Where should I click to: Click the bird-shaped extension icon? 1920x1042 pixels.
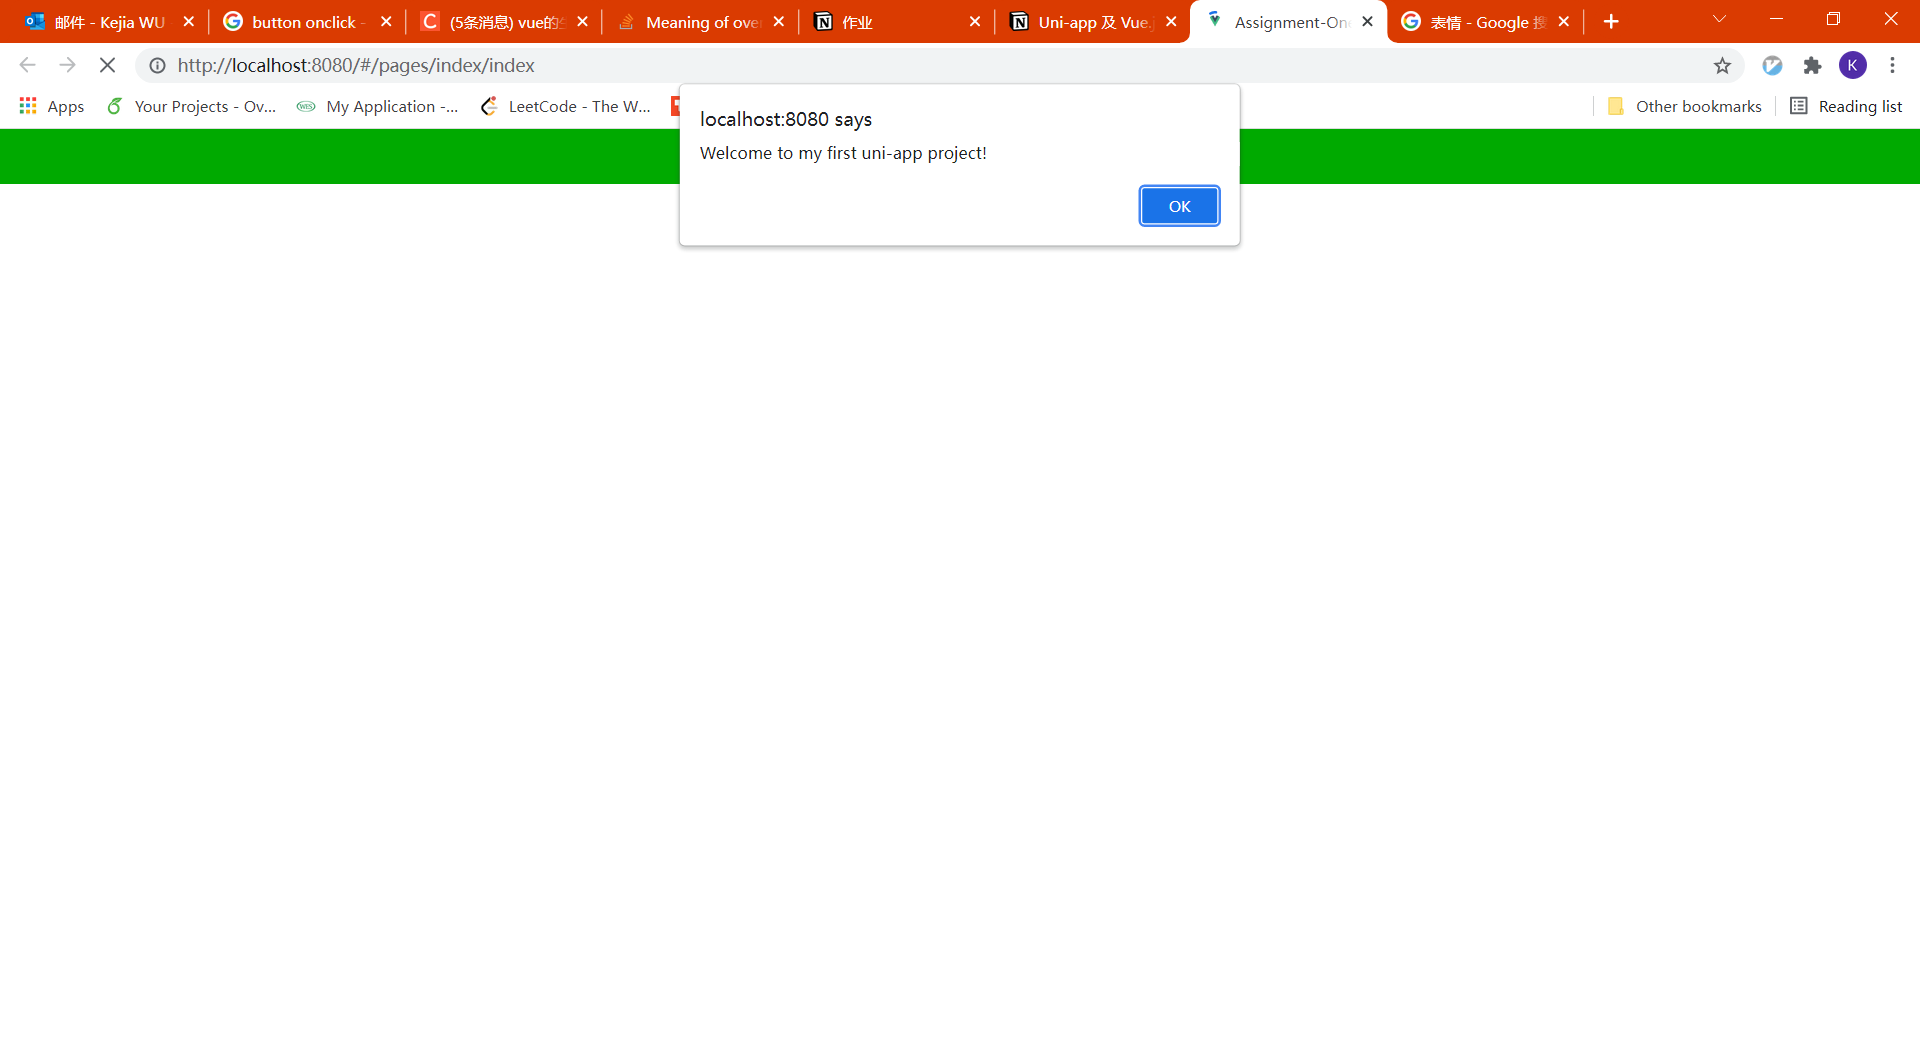pos(1772,65)
